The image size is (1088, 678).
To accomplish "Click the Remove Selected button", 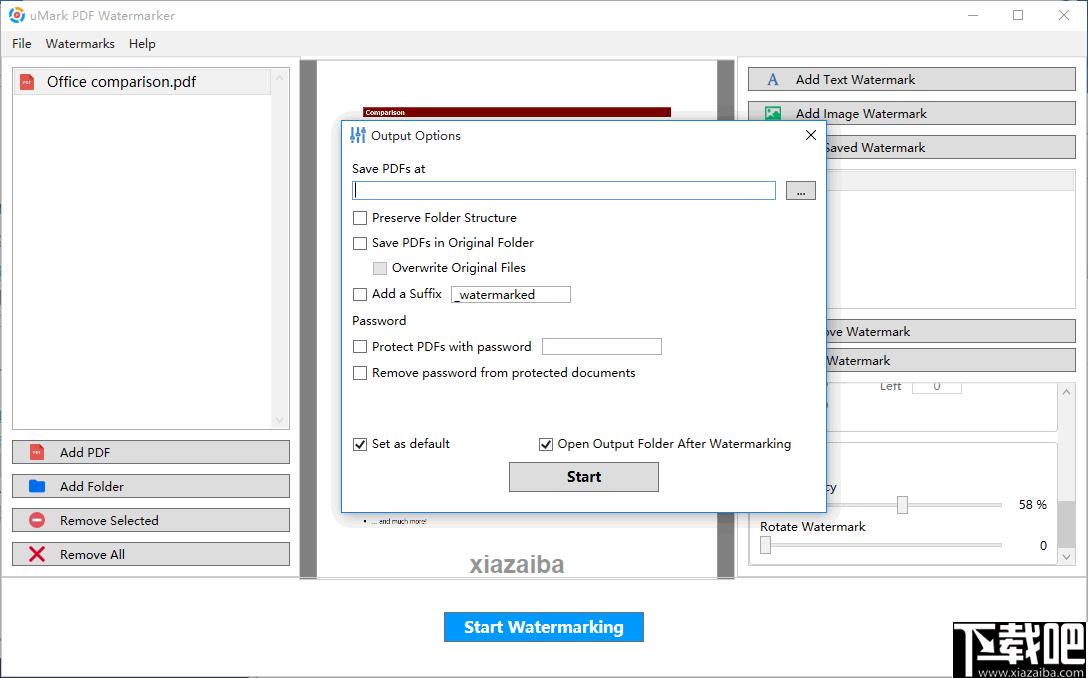I will [151, 520].
